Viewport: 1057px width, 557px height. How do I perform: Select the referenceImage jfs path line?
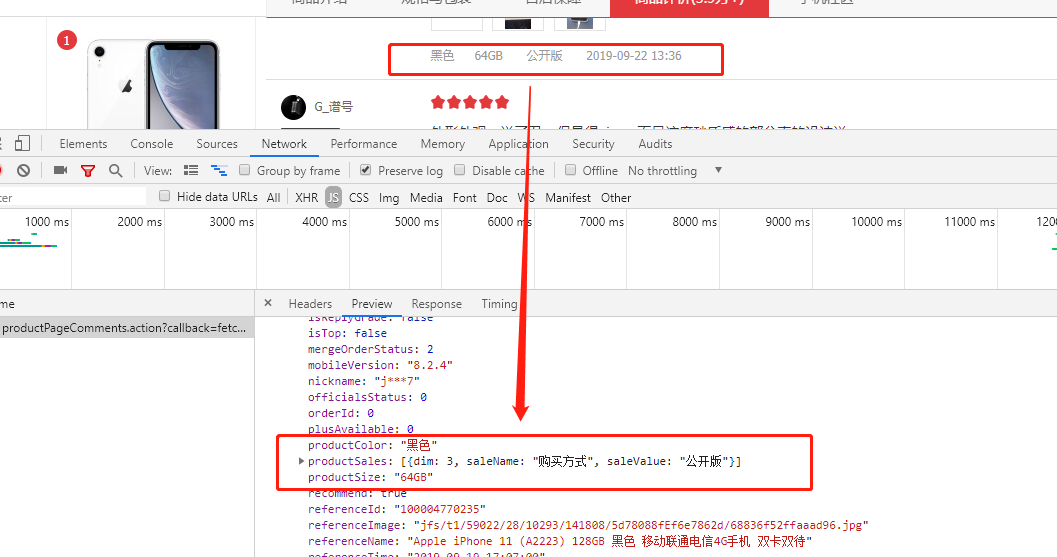click(x=588, y=525)
